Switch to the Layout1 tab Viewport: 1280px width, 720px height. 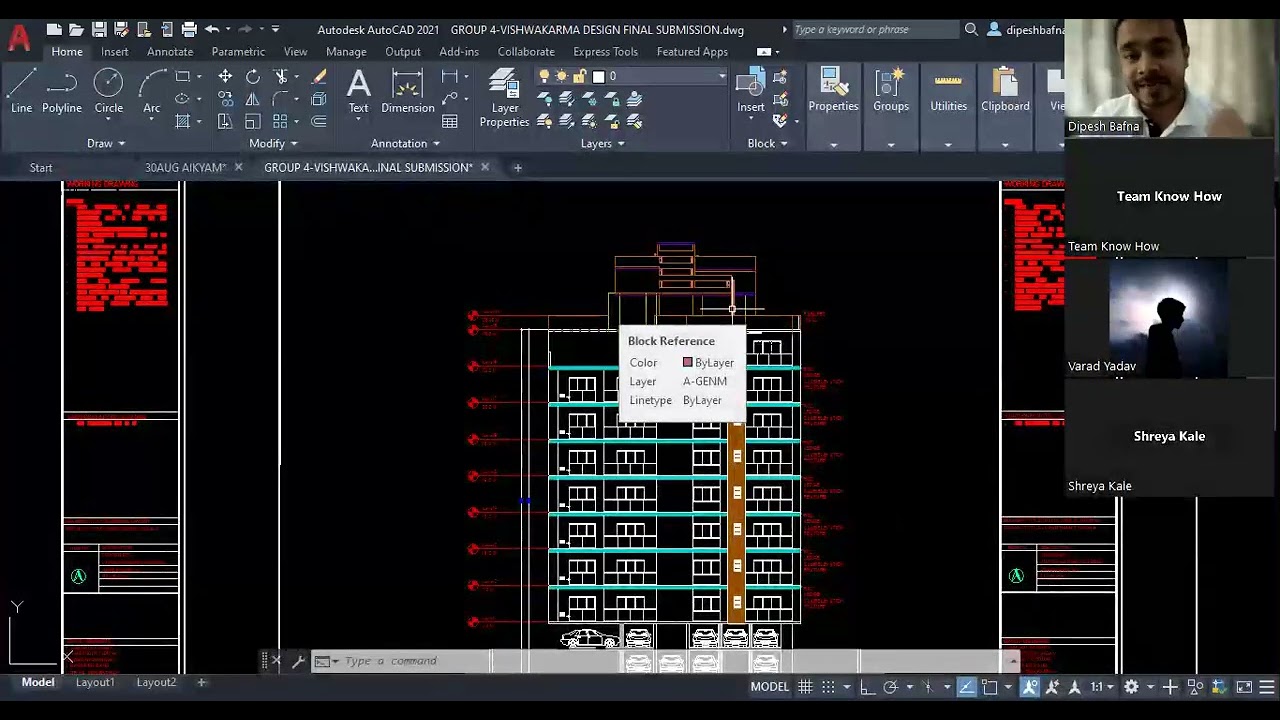(x=95, y=682)
